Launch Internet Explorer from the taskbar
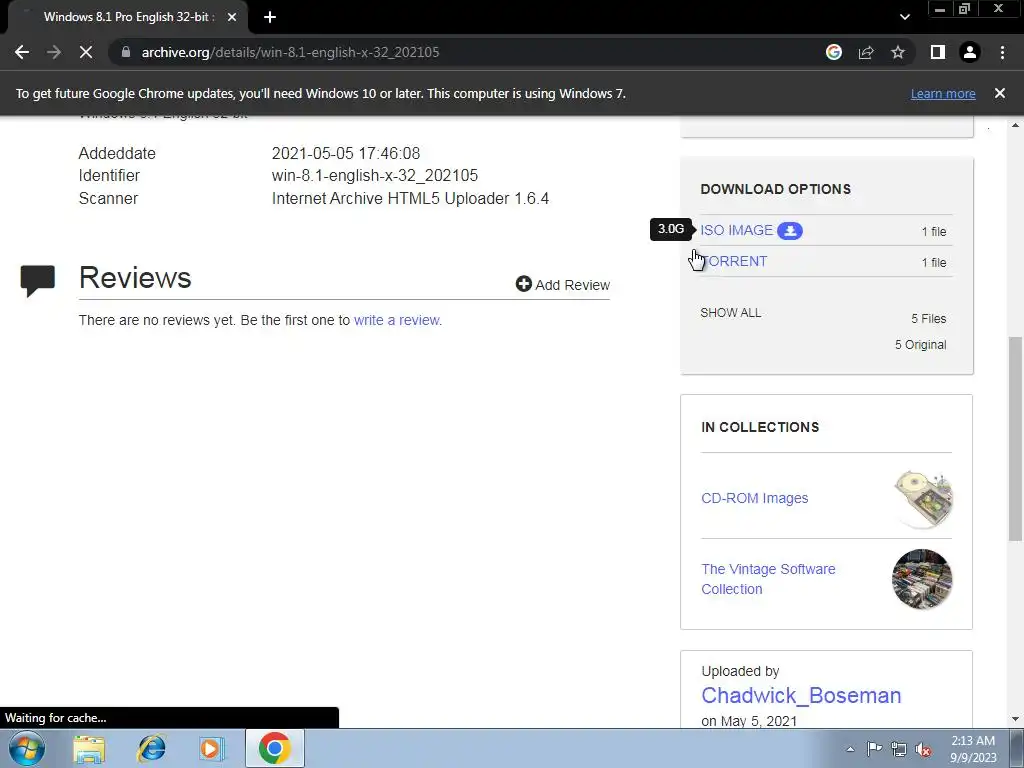Viewport: 1024px width, 768px height. point(151,748)
